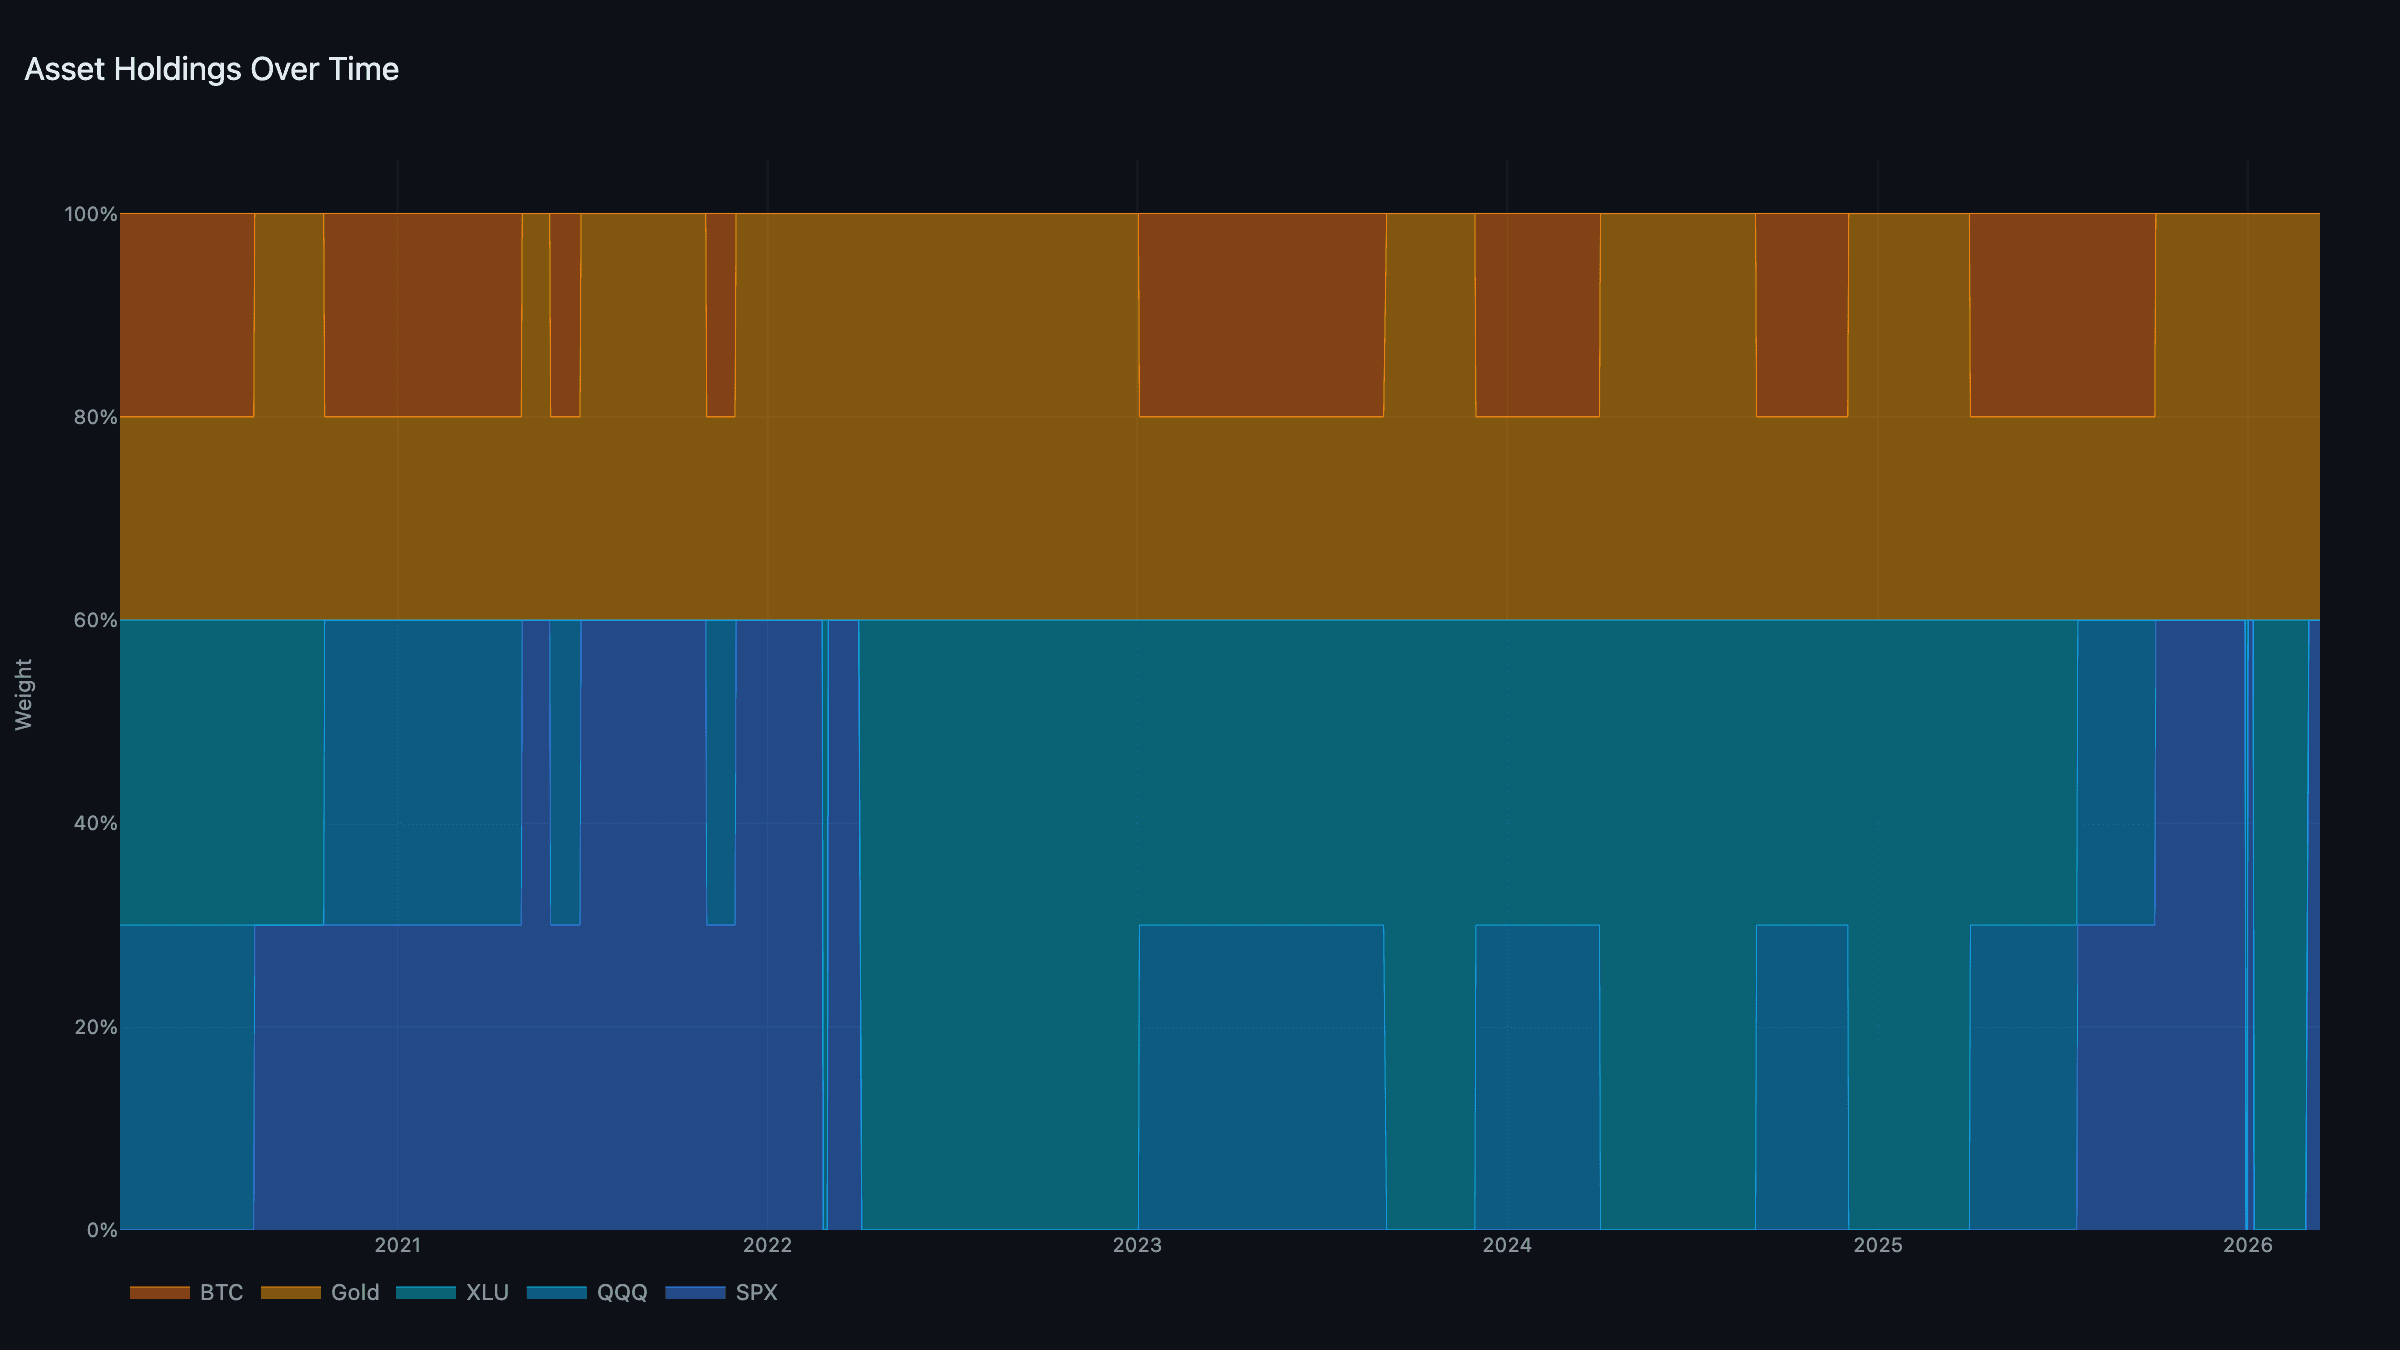Toggle BTC series via legend label
This screenshot has width=2400, height=1350.
[221, 1292]
